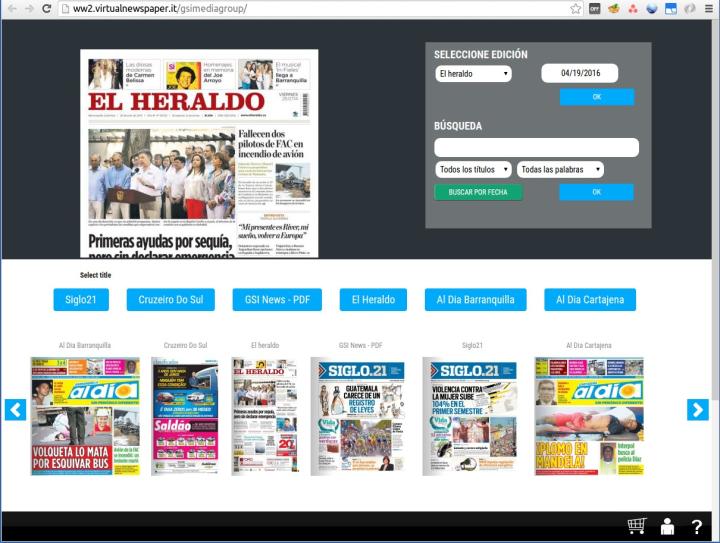
Task: Focus the Búsqueda search text box
Action: [536, 147]
